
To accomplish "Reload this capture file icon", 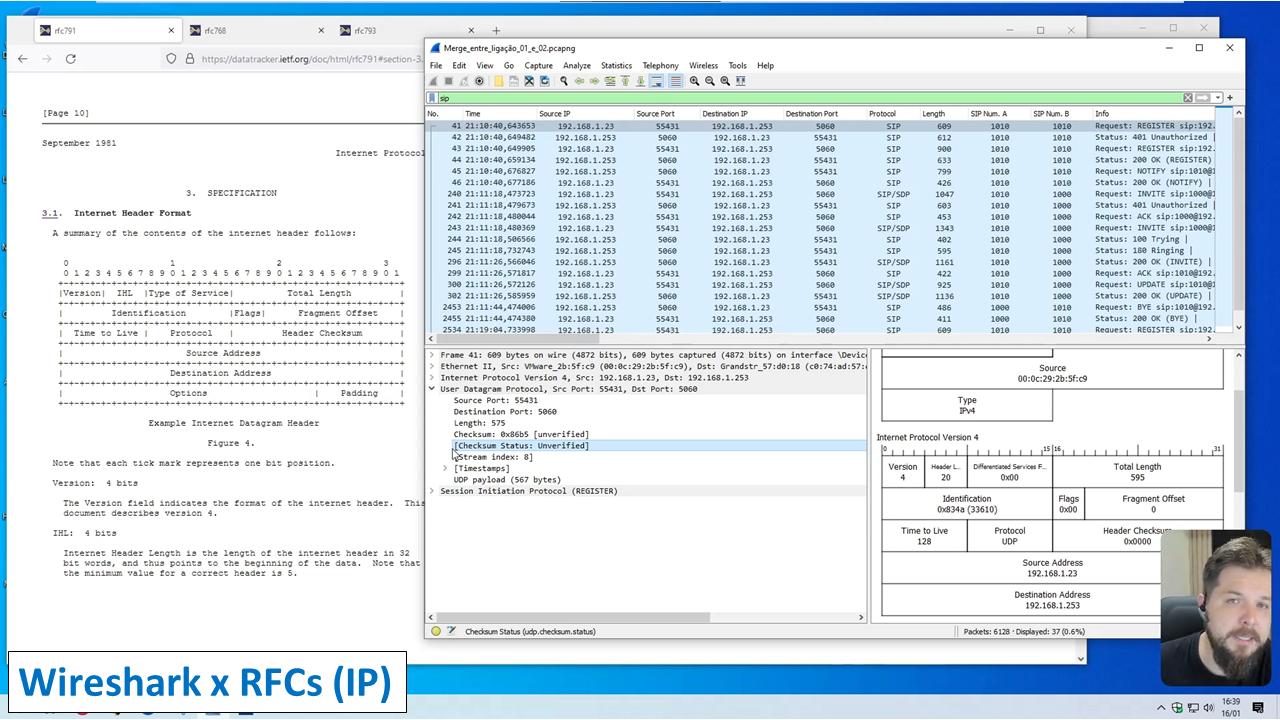I will coord(544,81).
